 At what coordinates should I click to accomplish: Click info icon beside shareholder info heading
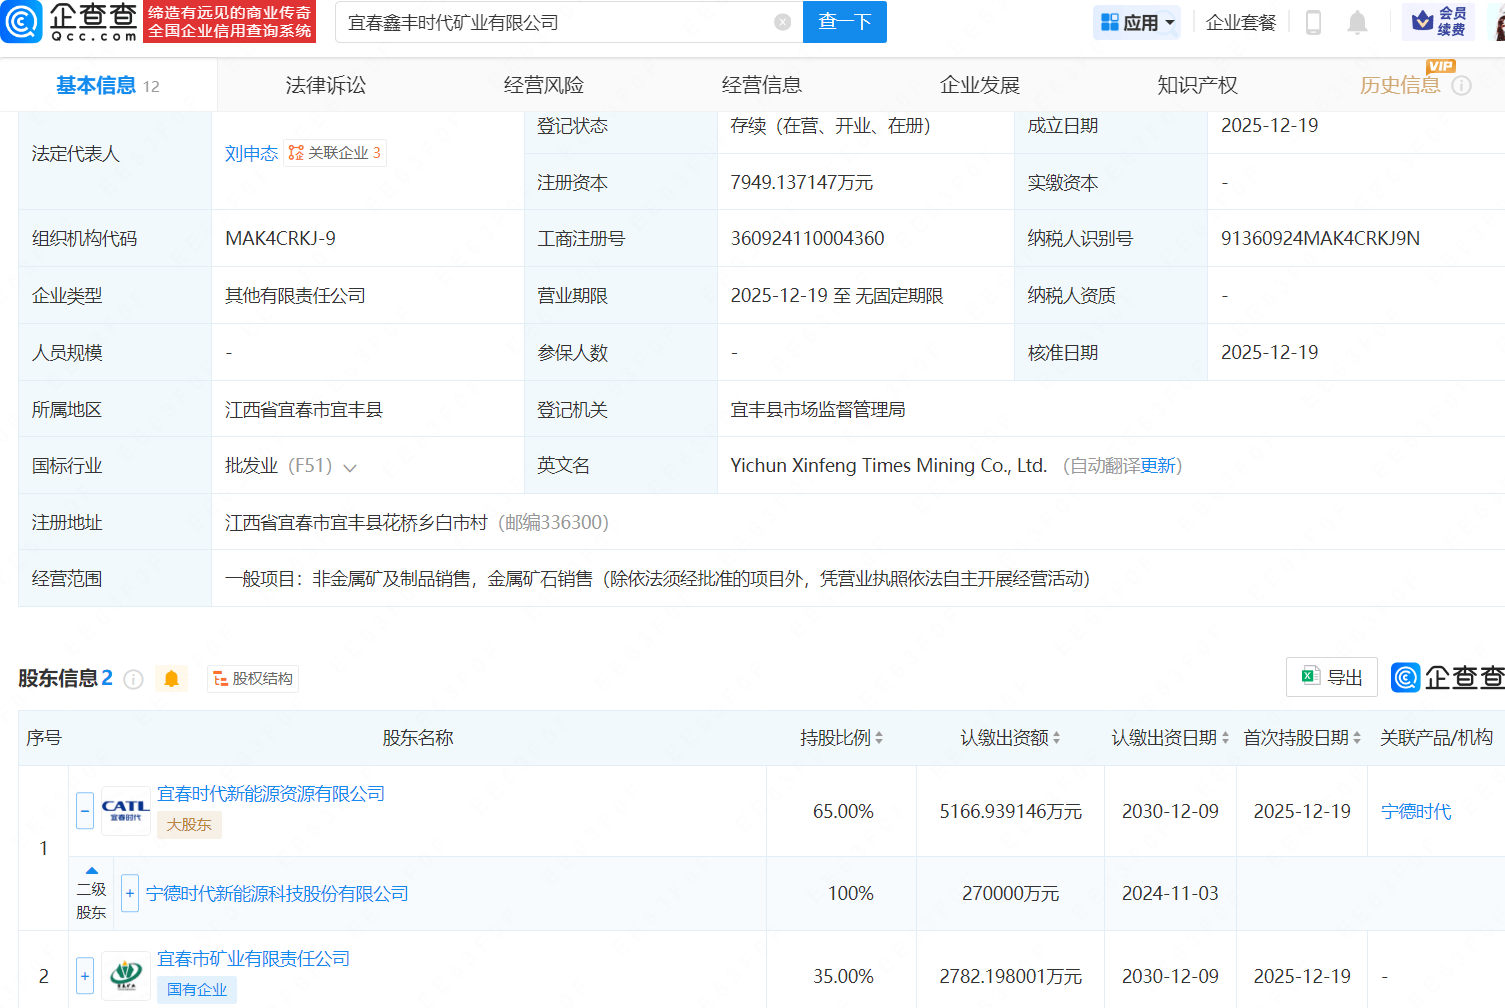(133, 680)
